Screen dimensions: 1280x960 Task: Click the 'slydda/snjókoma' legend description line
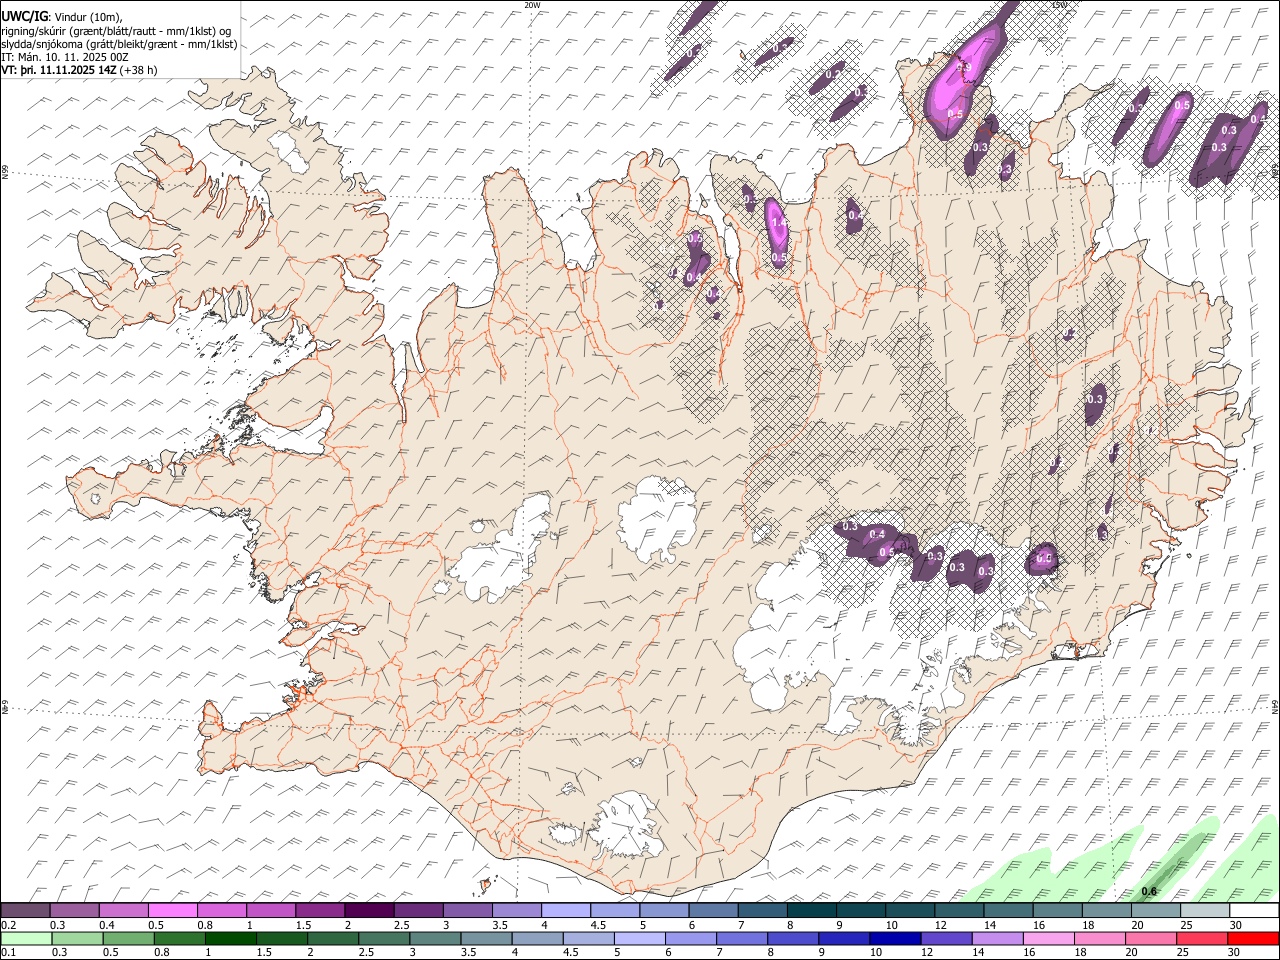pyautogui.click(x=119, y=44)
